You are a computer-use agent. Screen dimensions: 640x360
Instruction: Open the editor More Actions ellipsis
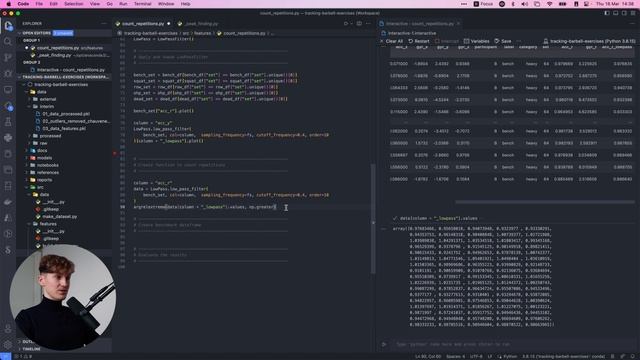pos(368,24)
